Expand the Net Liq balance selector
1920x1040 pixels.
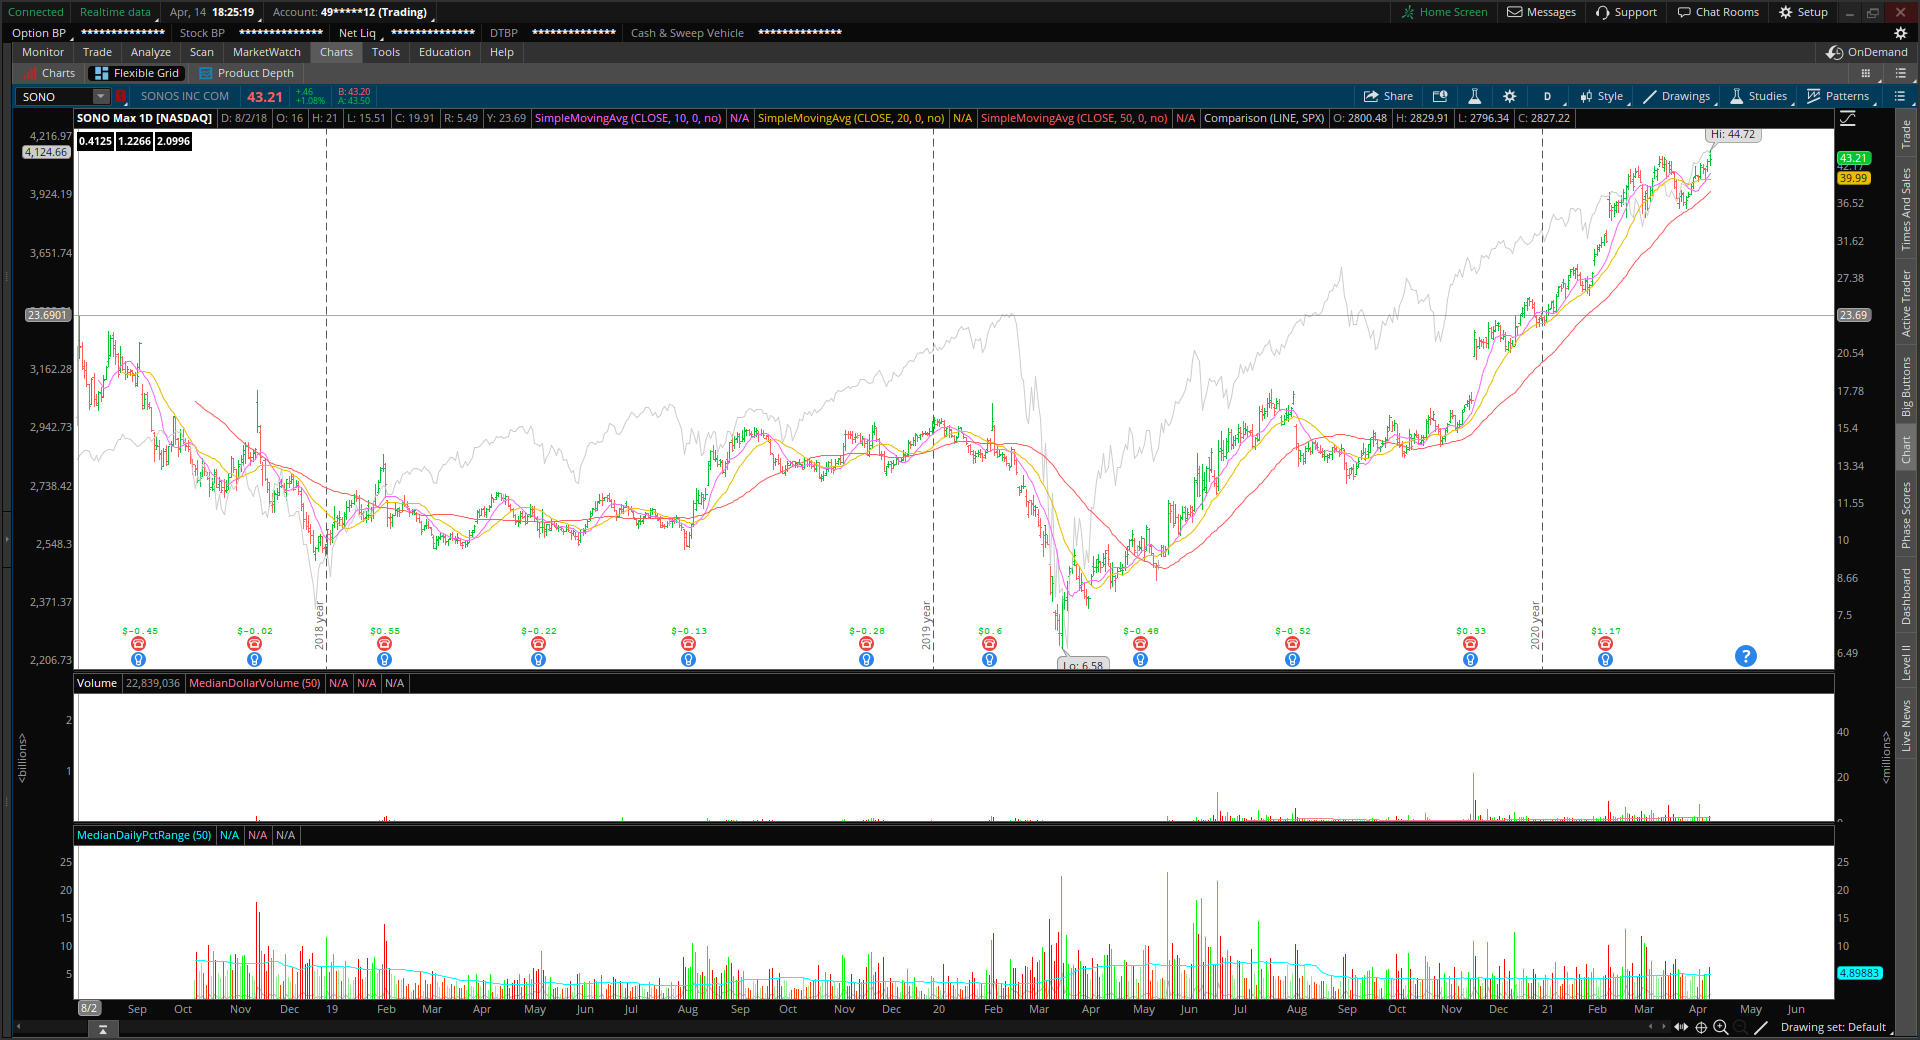click(x=361, y=33)
